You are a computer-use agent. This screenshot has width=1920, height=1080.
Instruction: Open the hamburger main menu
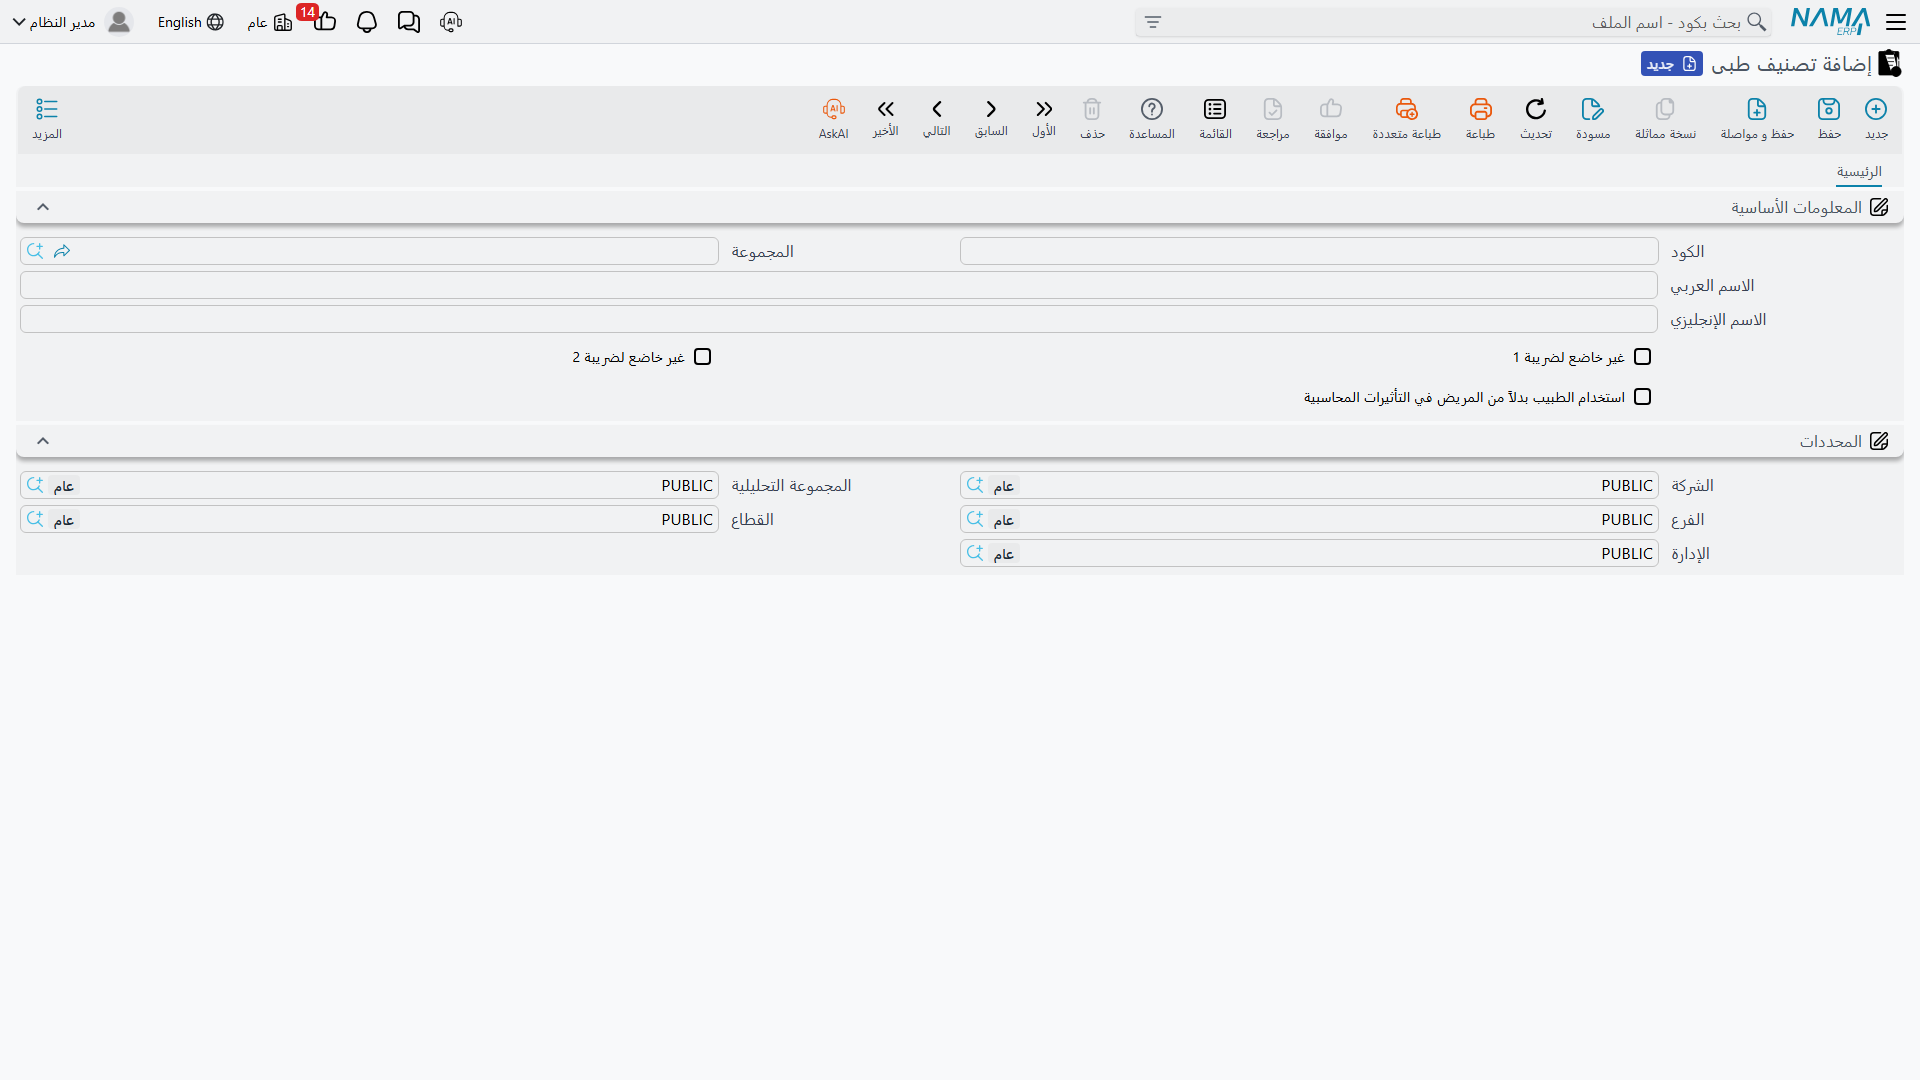(x=1896, y=22)
